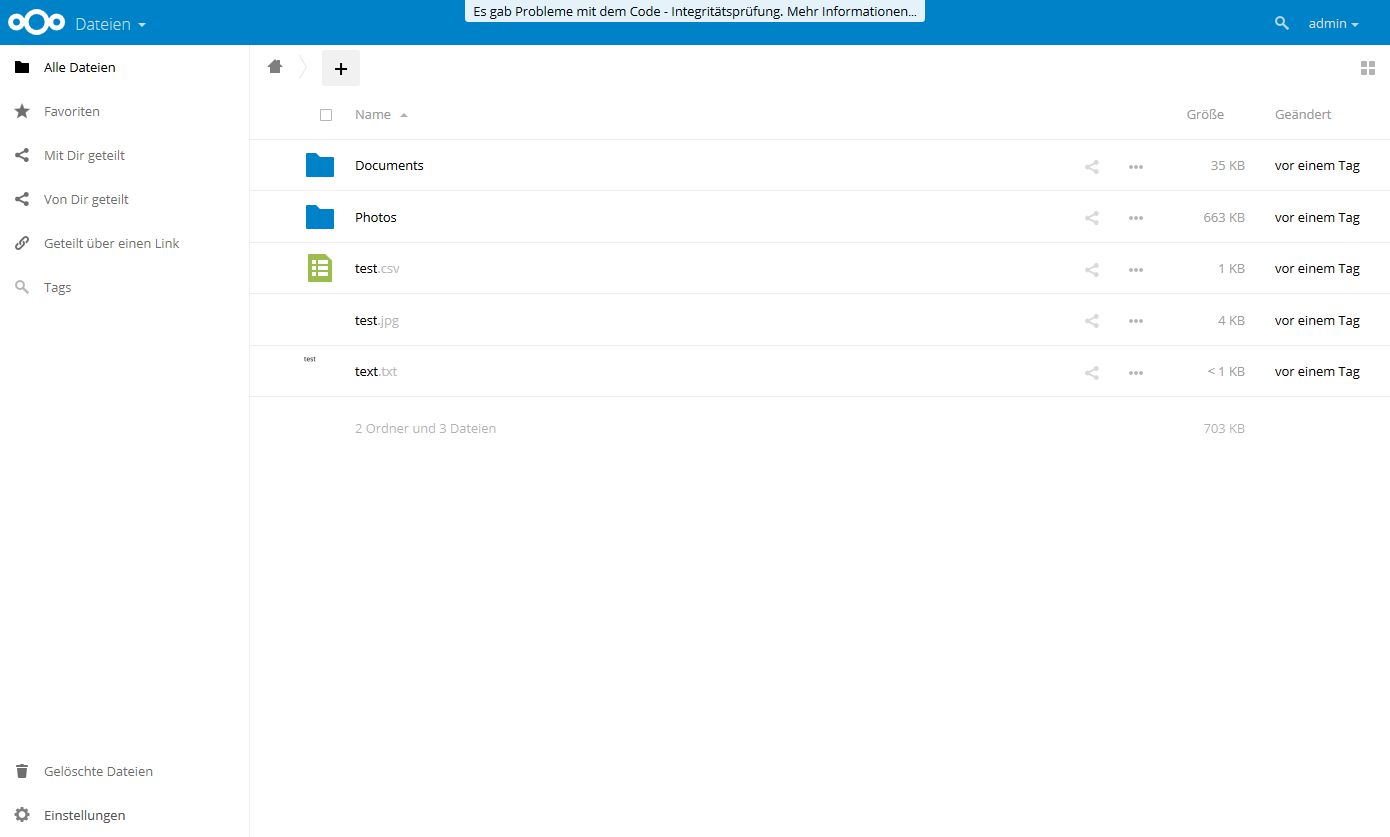The image size is (1390, 837).
Task: Open the Documents folder
Action: pyautogui.click(x=389, y=165)
